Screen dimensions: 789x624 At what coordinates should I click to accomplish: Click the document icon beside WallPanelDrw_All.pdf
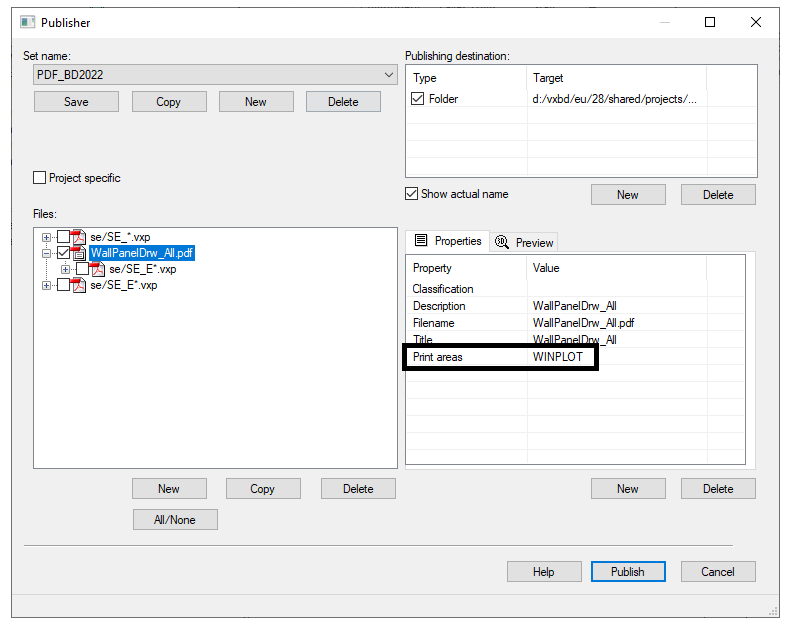pyautogui.click(x=79, y=253)
